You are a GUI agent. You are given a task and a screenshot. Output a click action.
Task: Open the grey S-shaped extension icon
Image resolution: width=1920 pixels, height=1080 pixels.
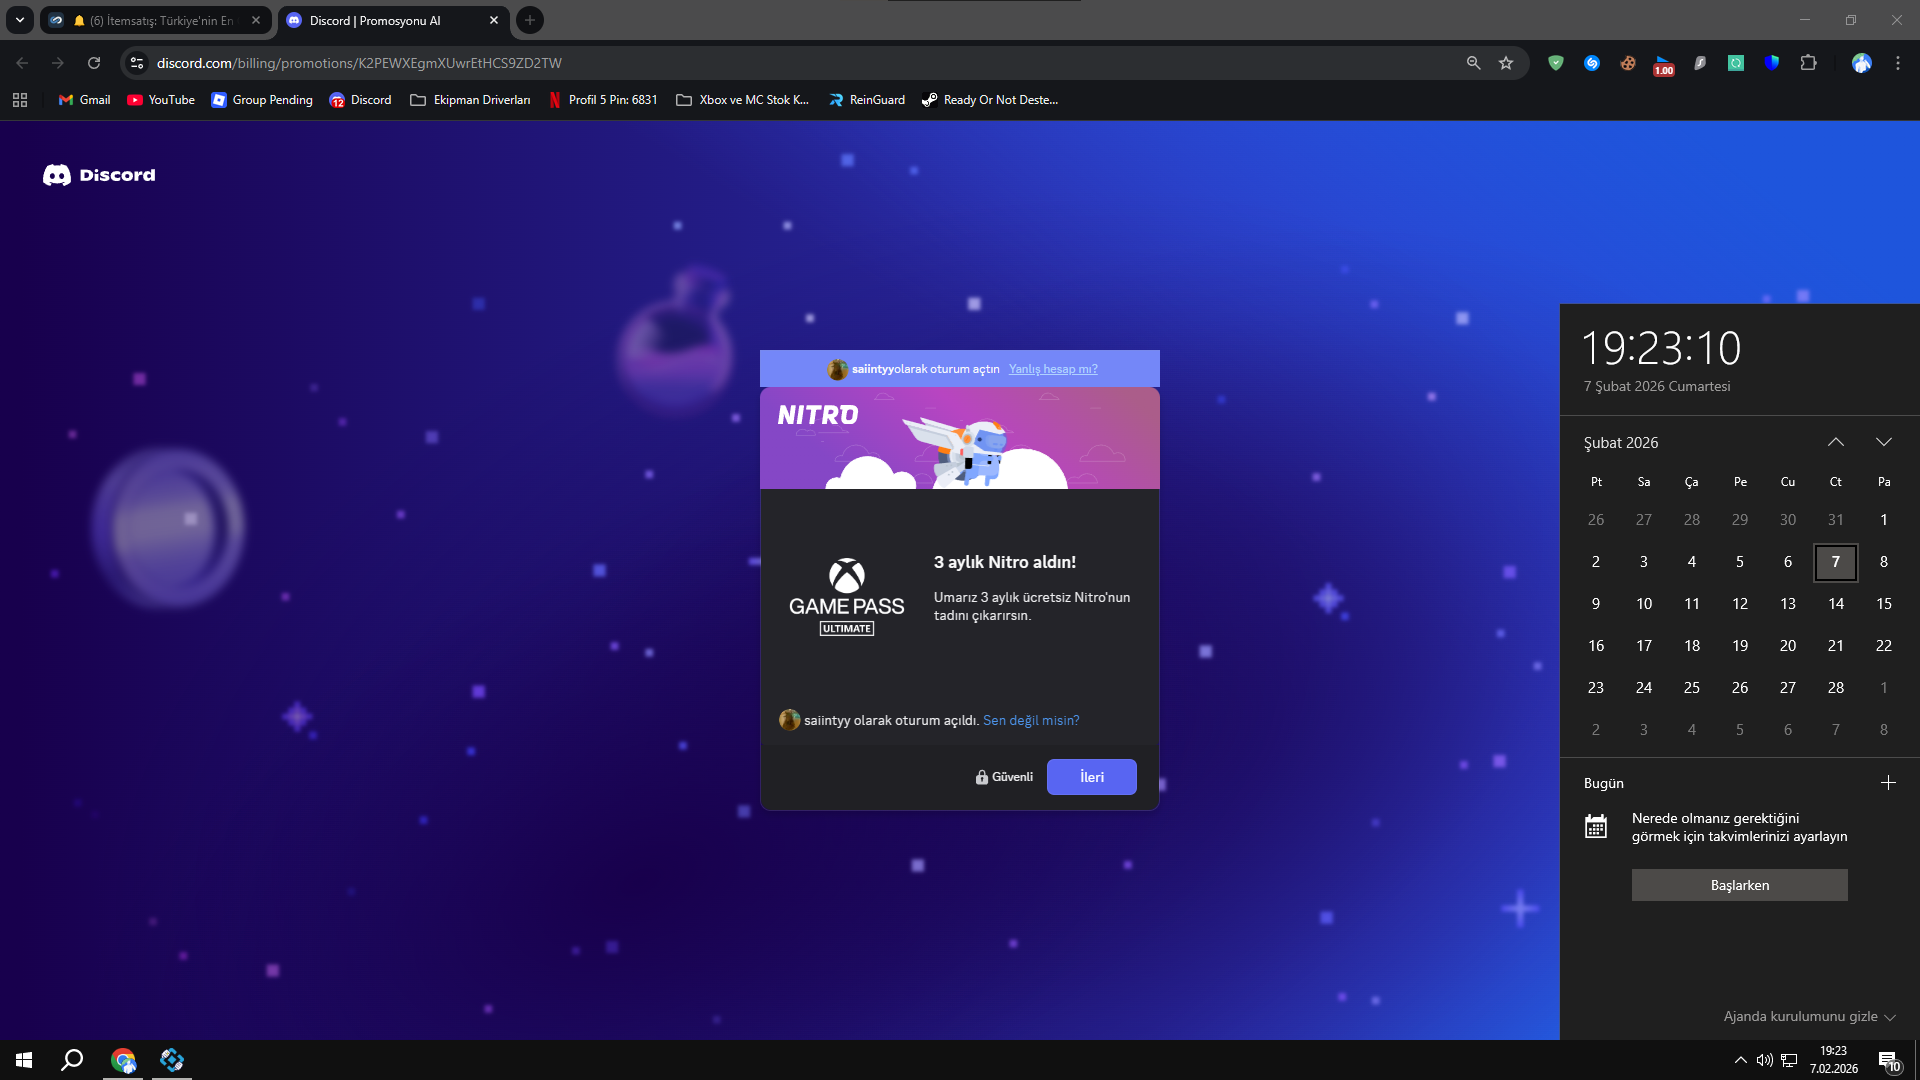tap(1700, 63)
